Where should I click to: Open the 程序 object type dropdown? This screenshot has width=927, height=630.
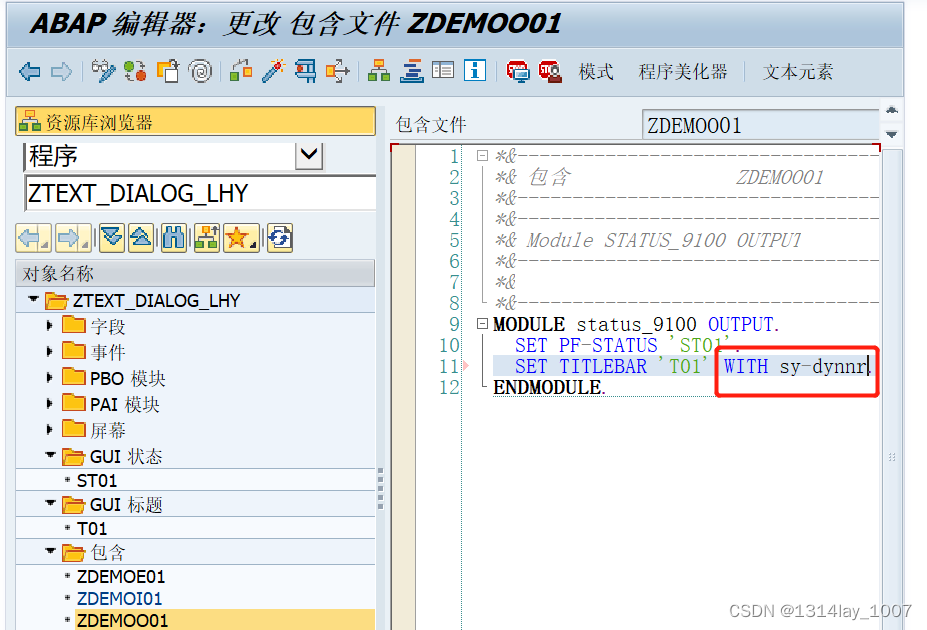click(x=309, y=156)
